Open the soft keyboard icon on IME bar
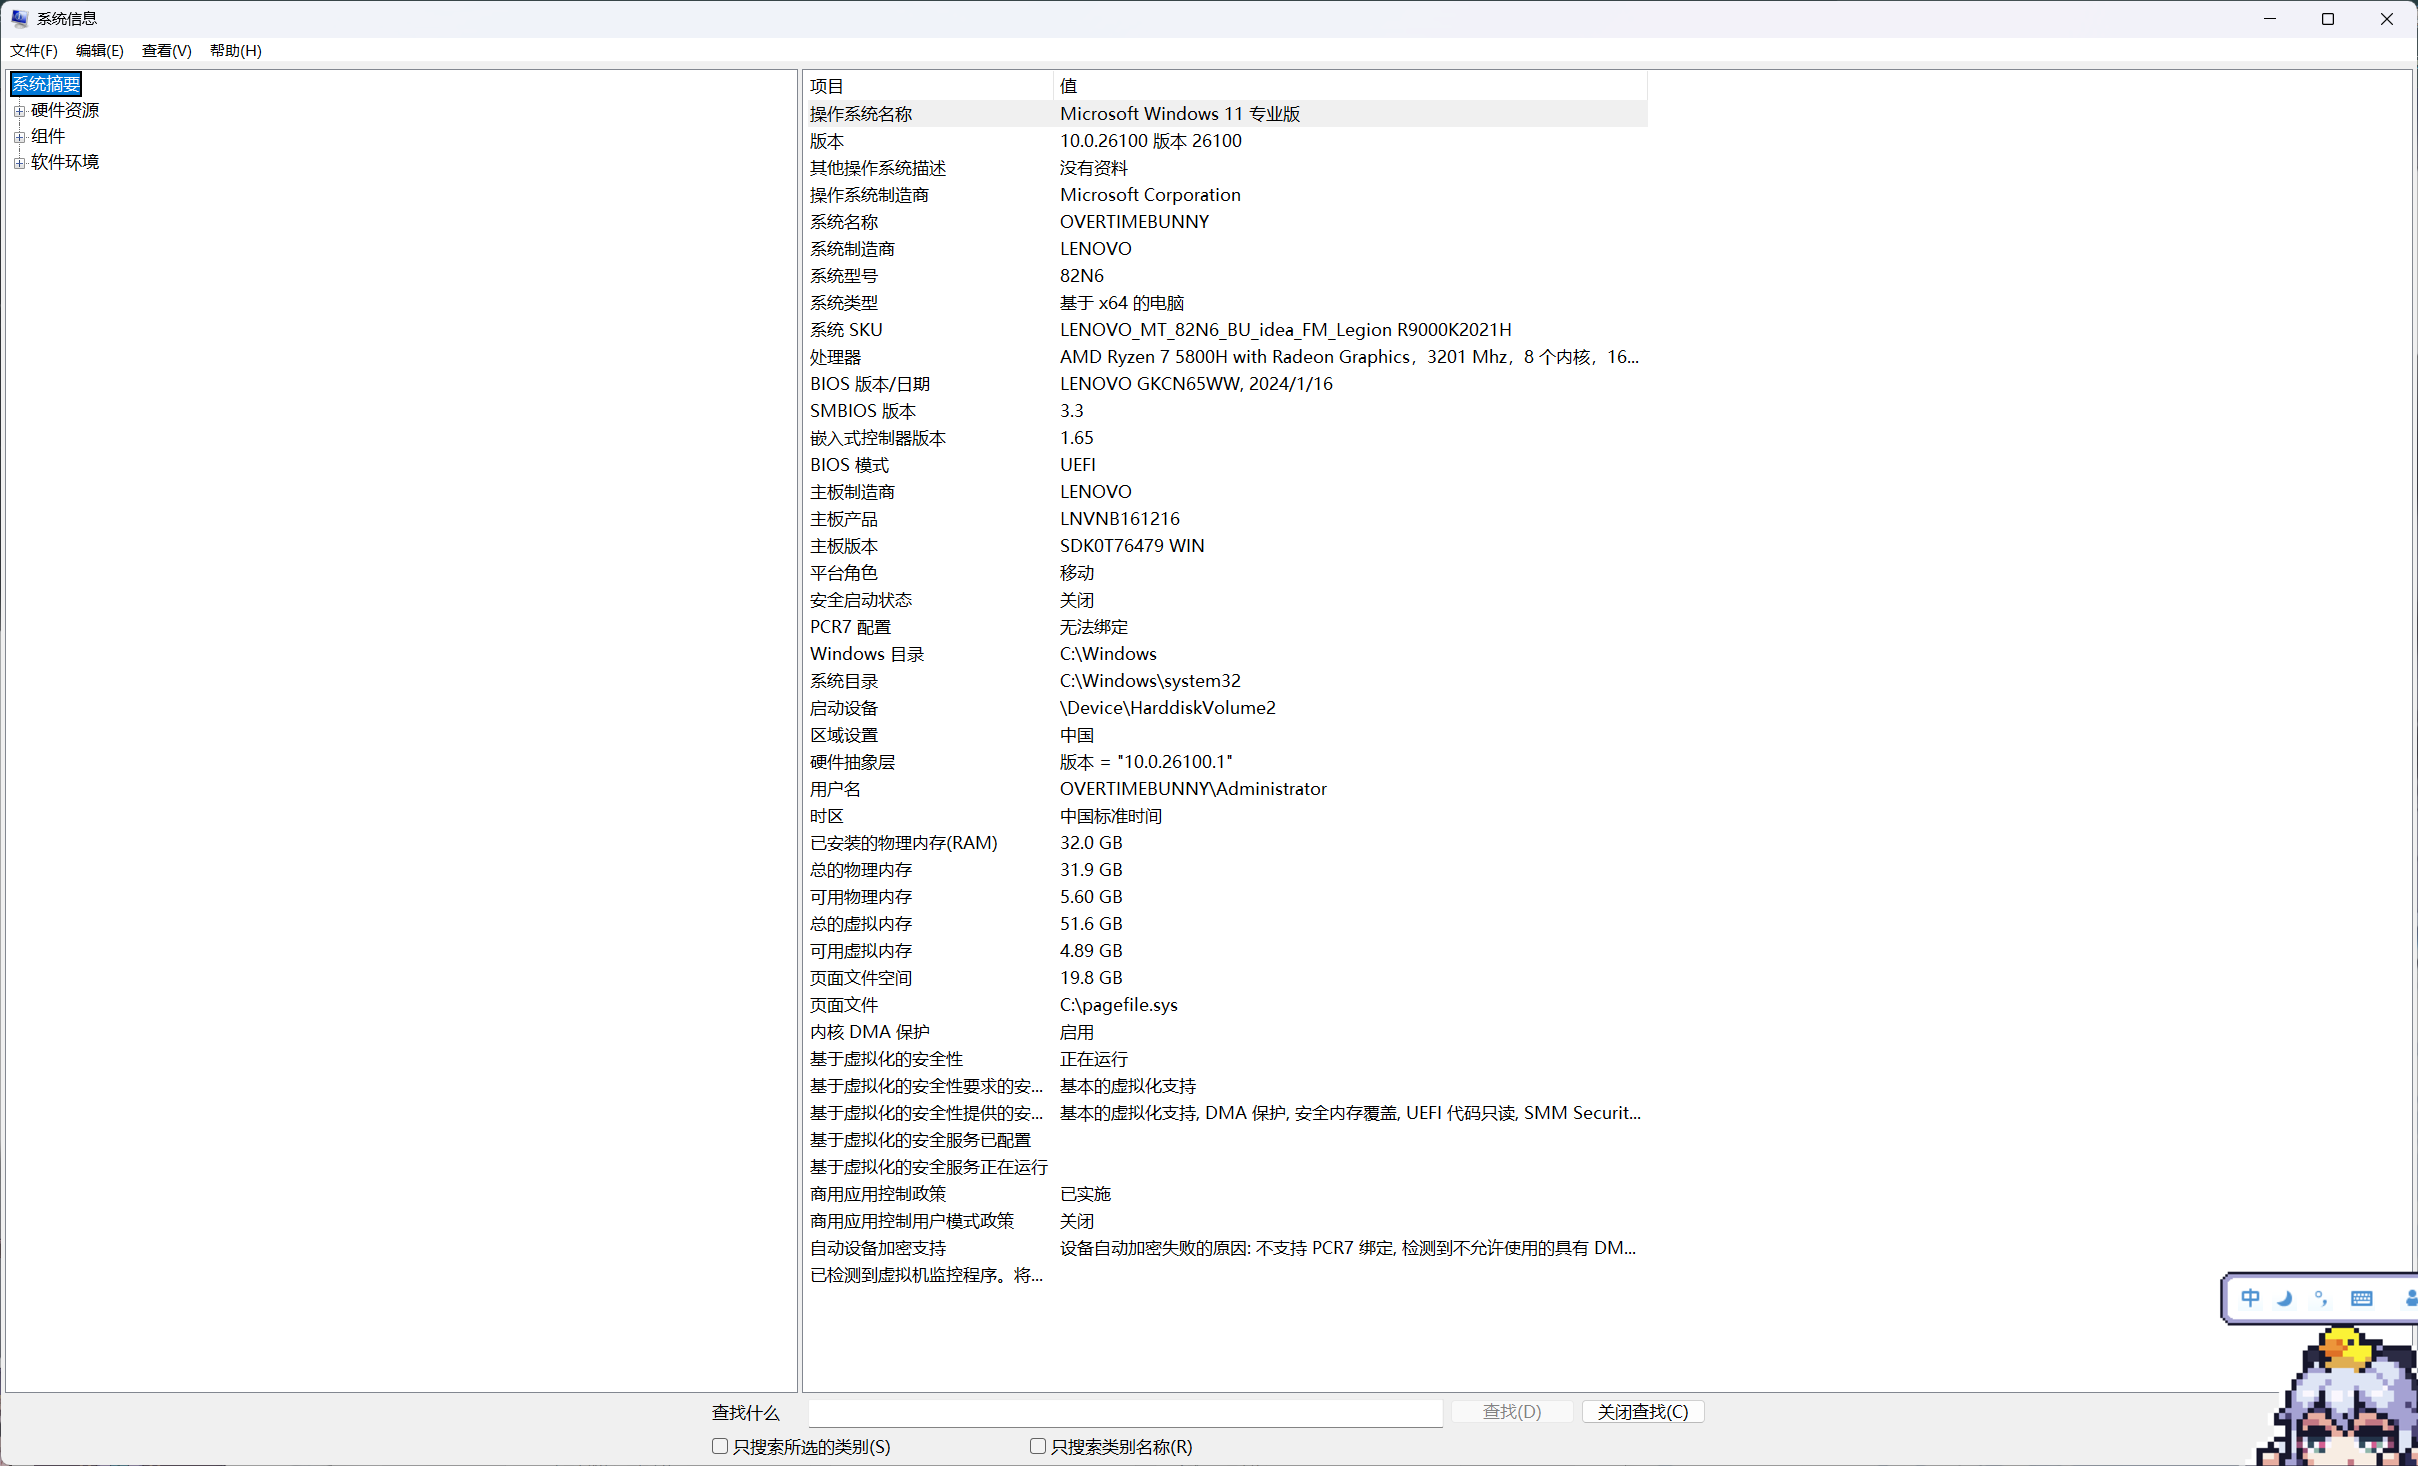Viewport: 2418px width, 1466px height. pyautogui.click(x=2362, y=1298)
